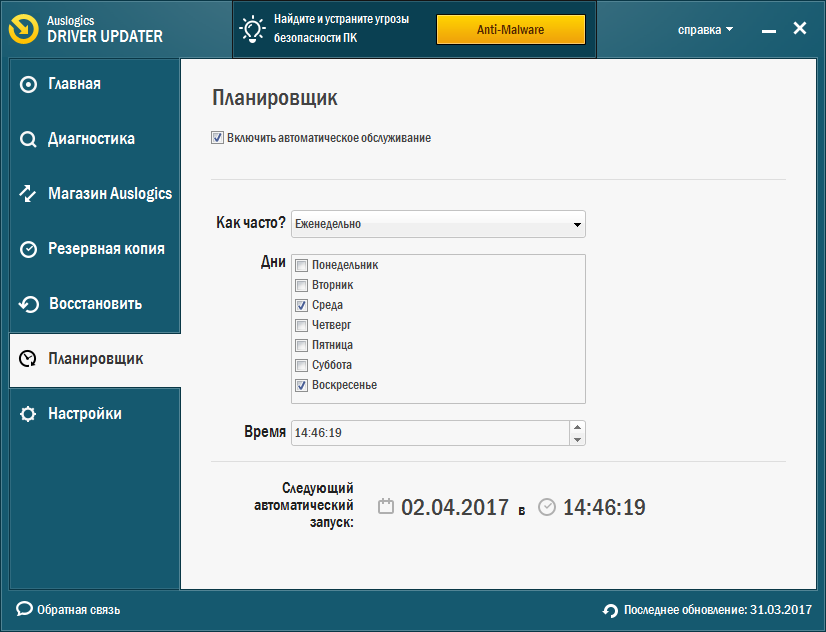Viewport: 826px width, 632px height.
Task: Increase time using the Время up stepper
Action: [x=578, y=428]
